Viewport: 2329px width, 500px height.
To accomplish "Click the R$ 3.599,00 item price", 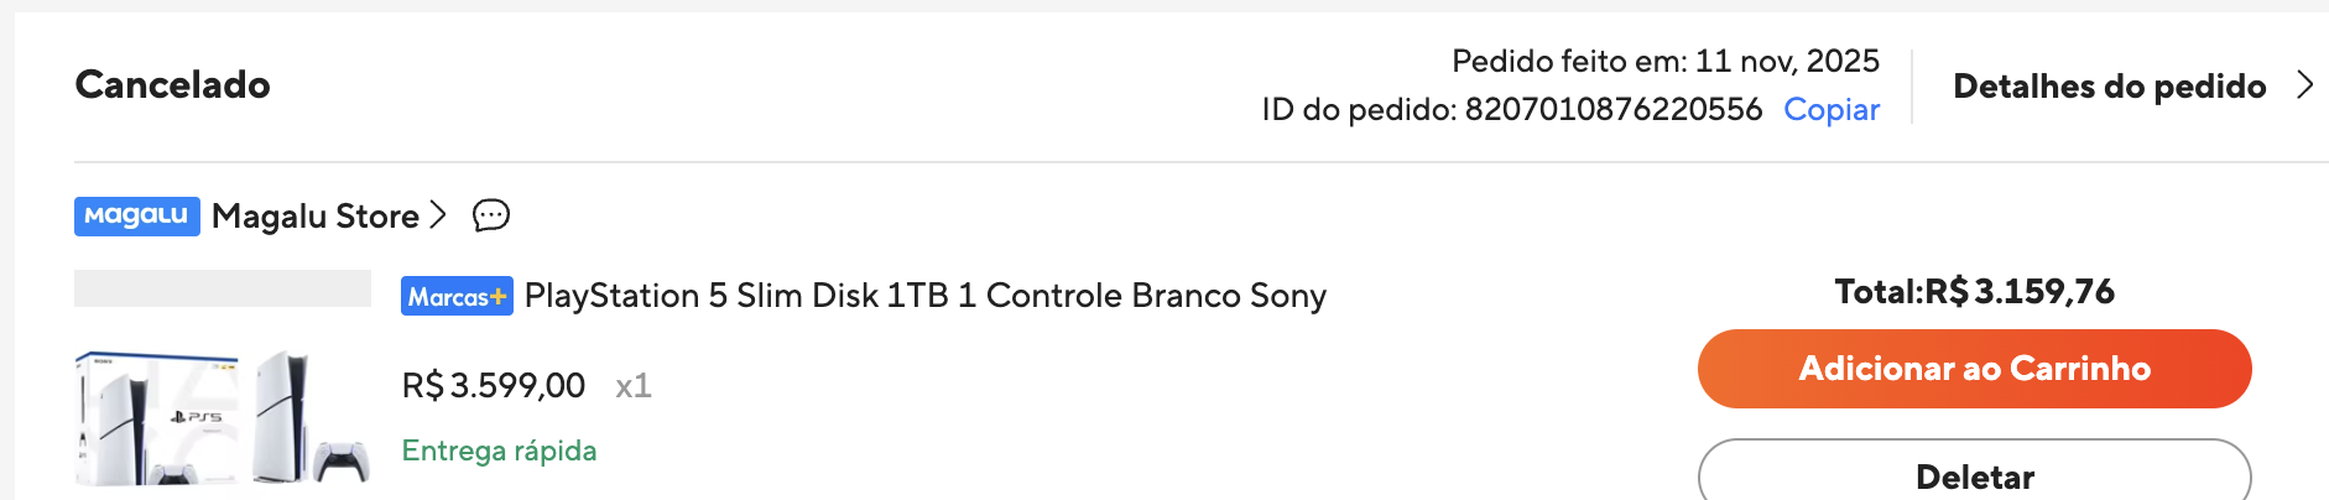I will [493, 385].
